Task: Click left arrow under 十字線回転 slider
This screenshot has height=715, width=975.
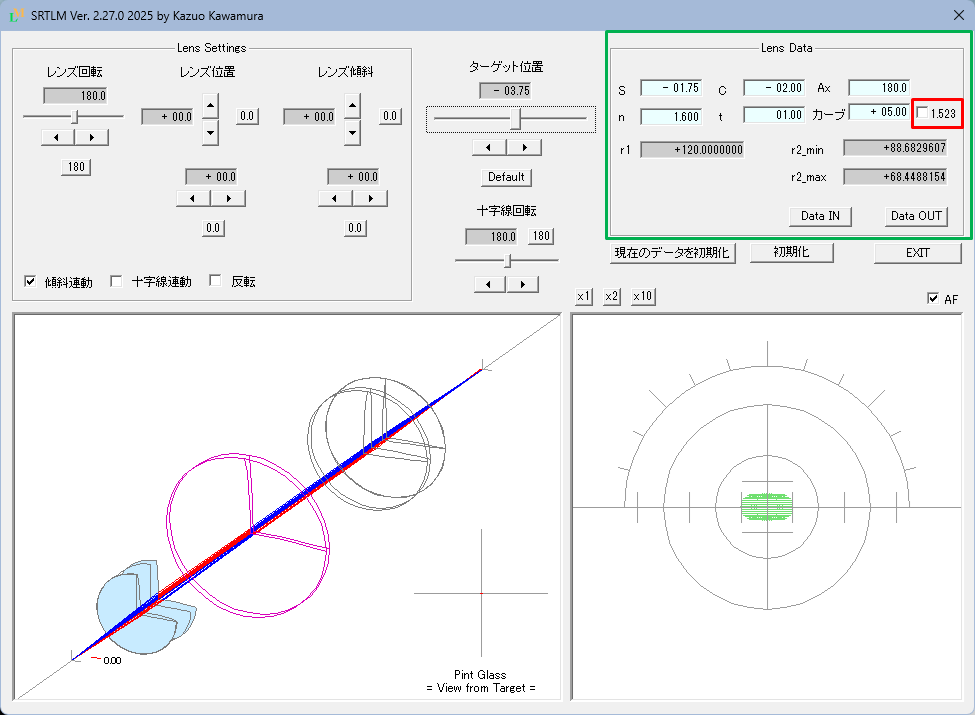Action: click(x=489, y=284)
